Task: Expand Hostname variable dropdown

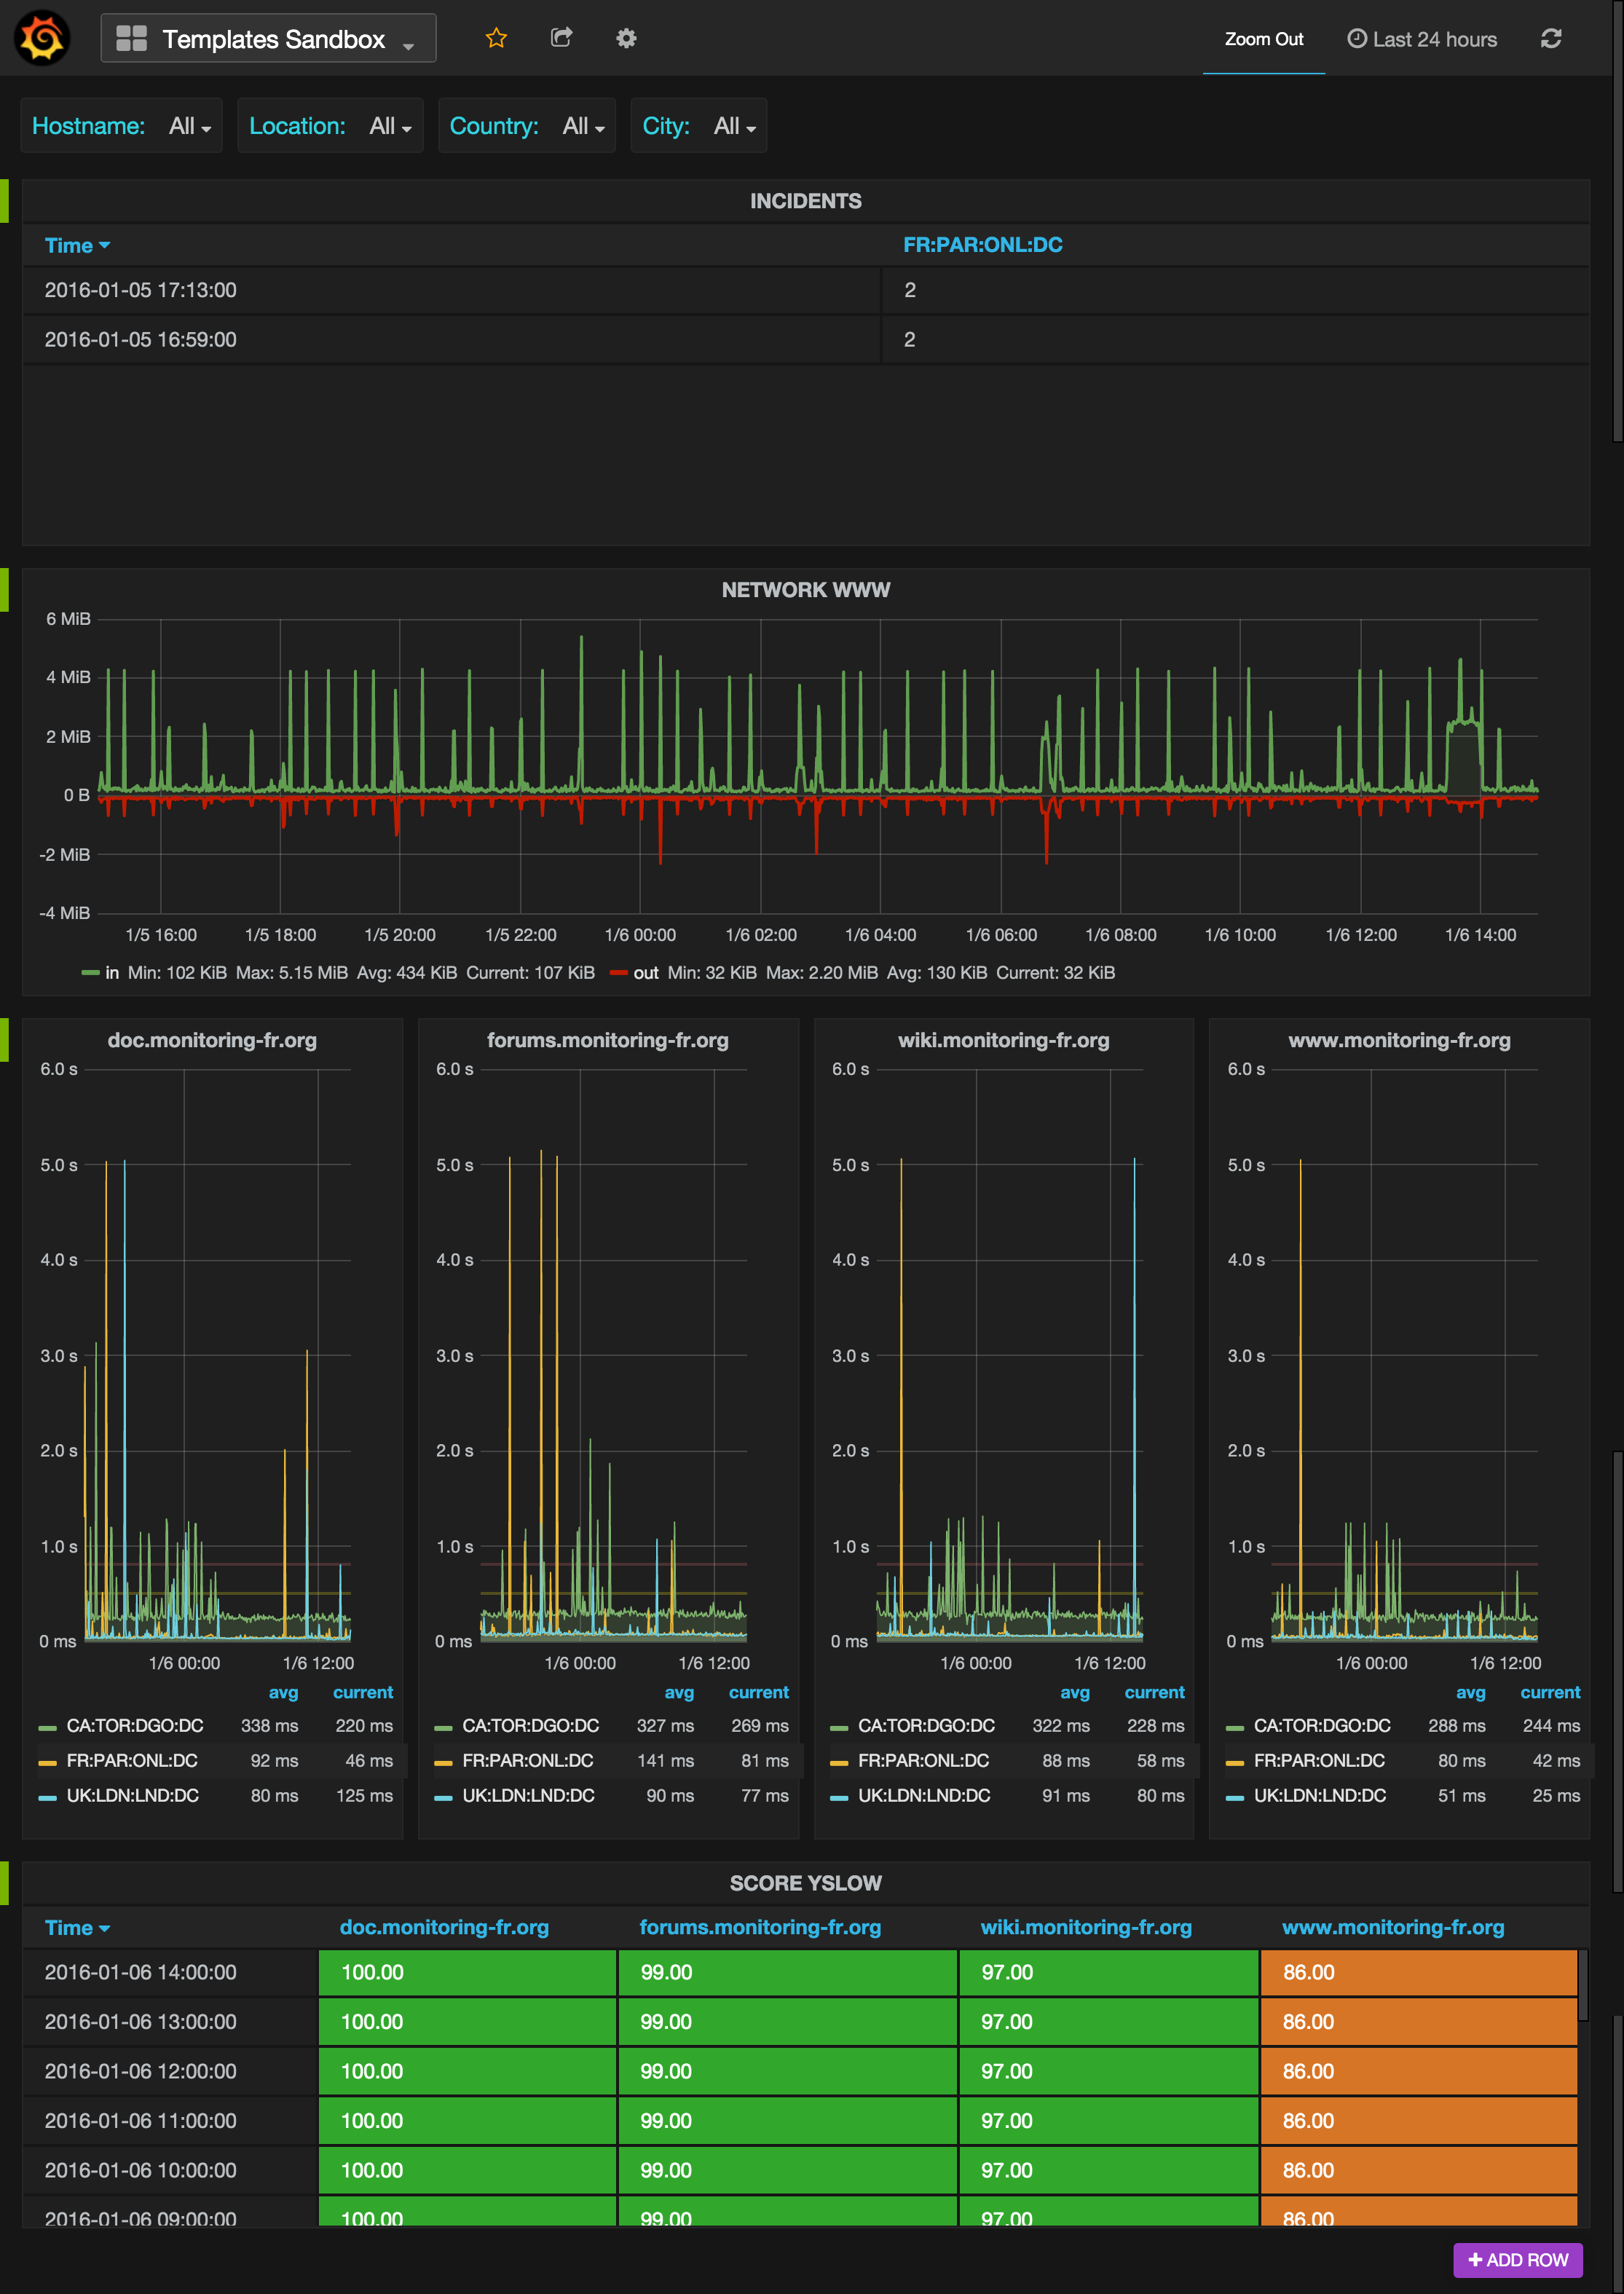Action: [190, 126]
